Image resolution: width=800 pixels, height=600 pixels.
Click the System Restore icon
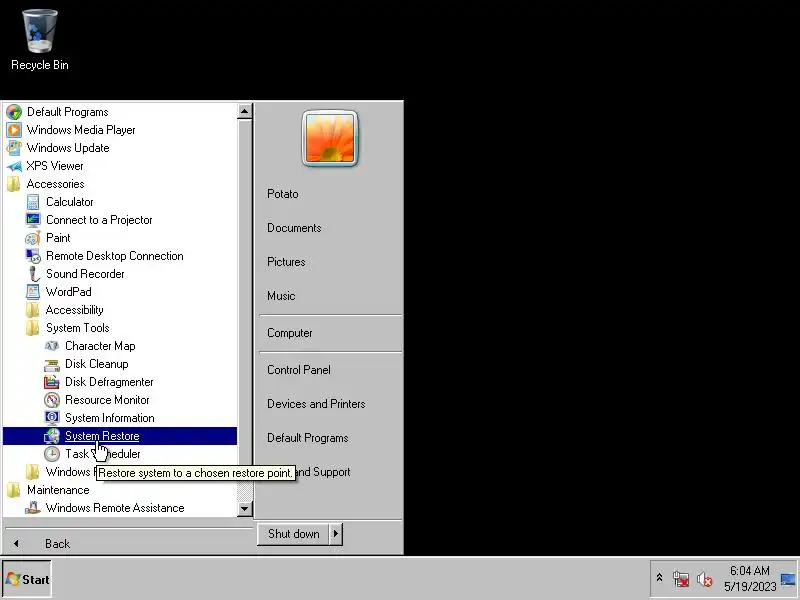click(x=52, y=436)
